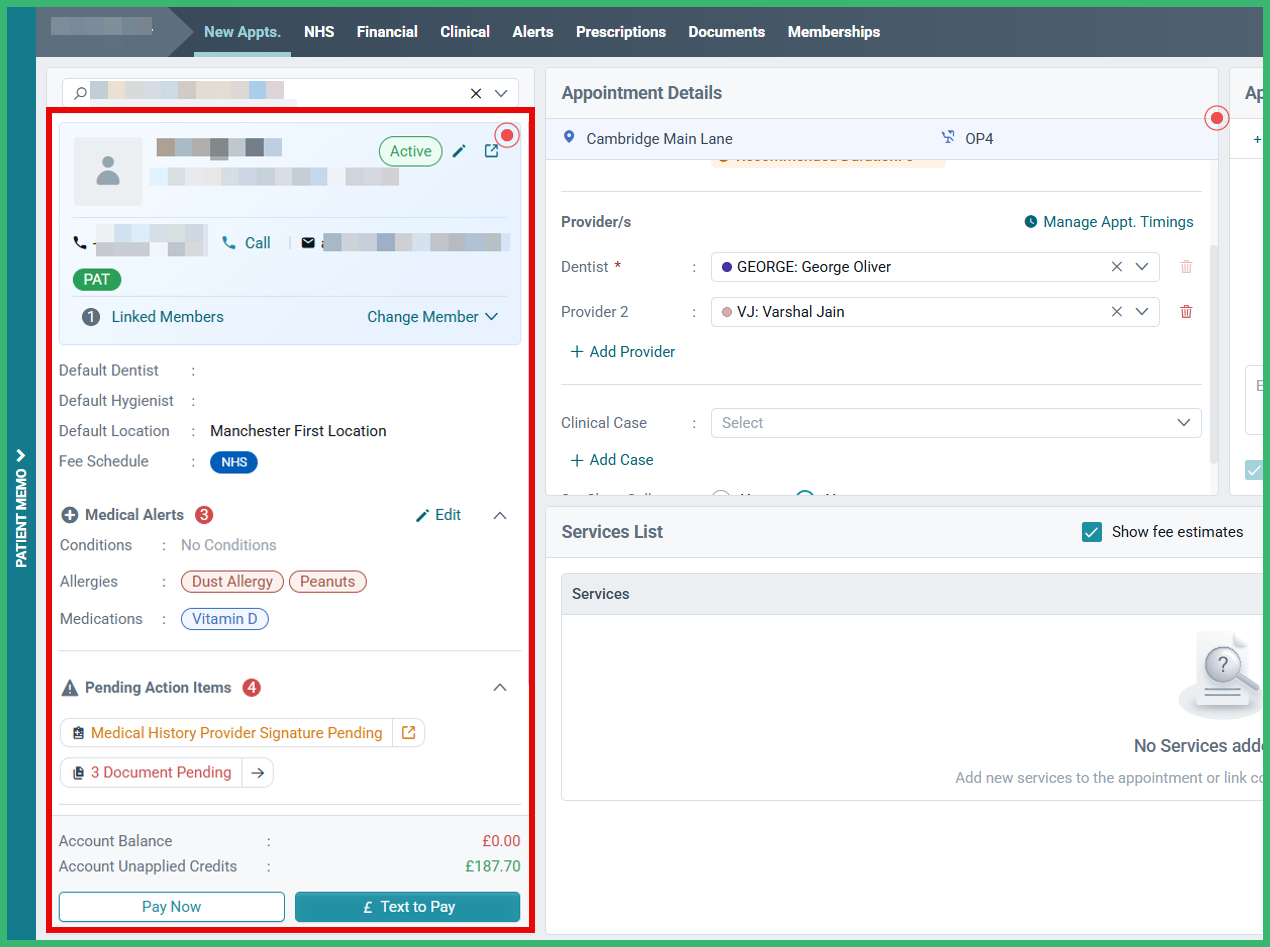Click the Call icon to phone the patient
The width and height of the screenshot is (1270, 947).
click(x=232, y=242)
